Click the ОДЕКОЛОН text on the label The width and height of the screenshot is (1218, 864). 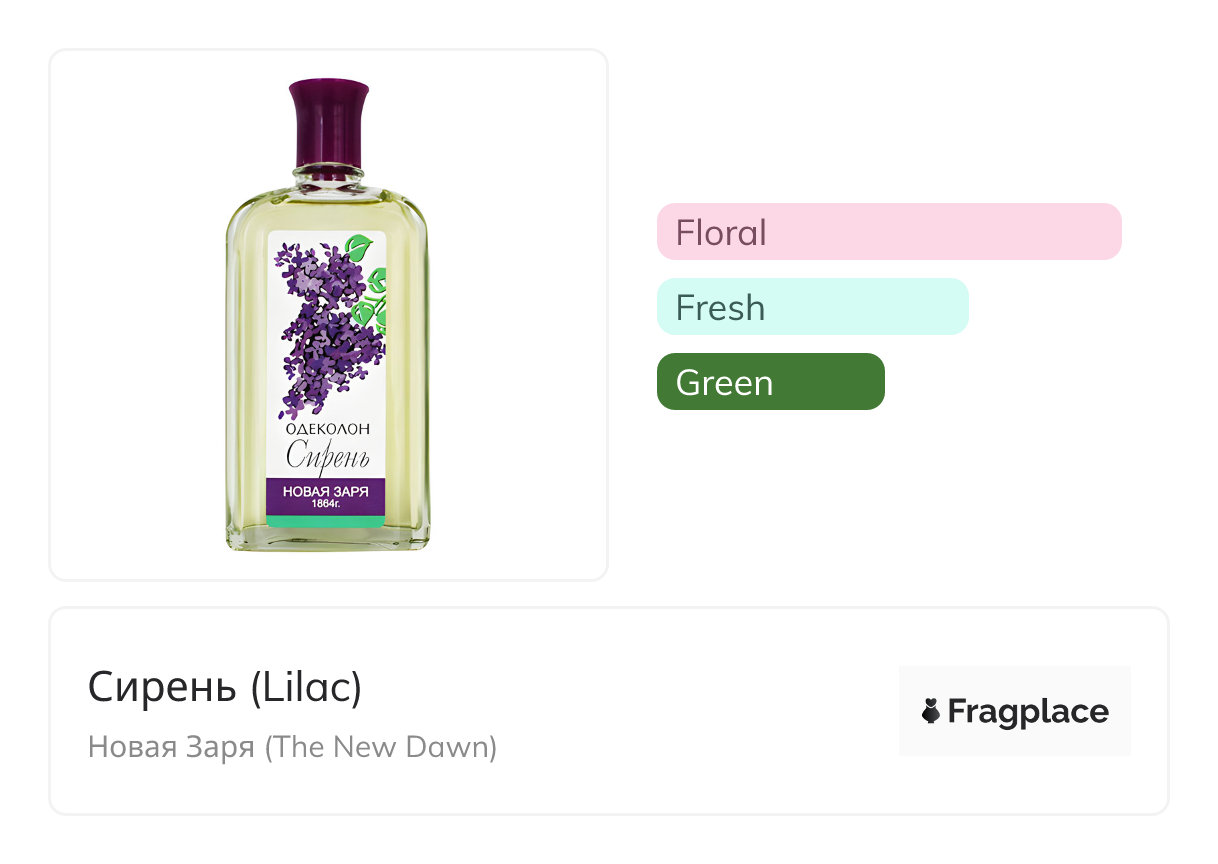click(x=327, y=428)
